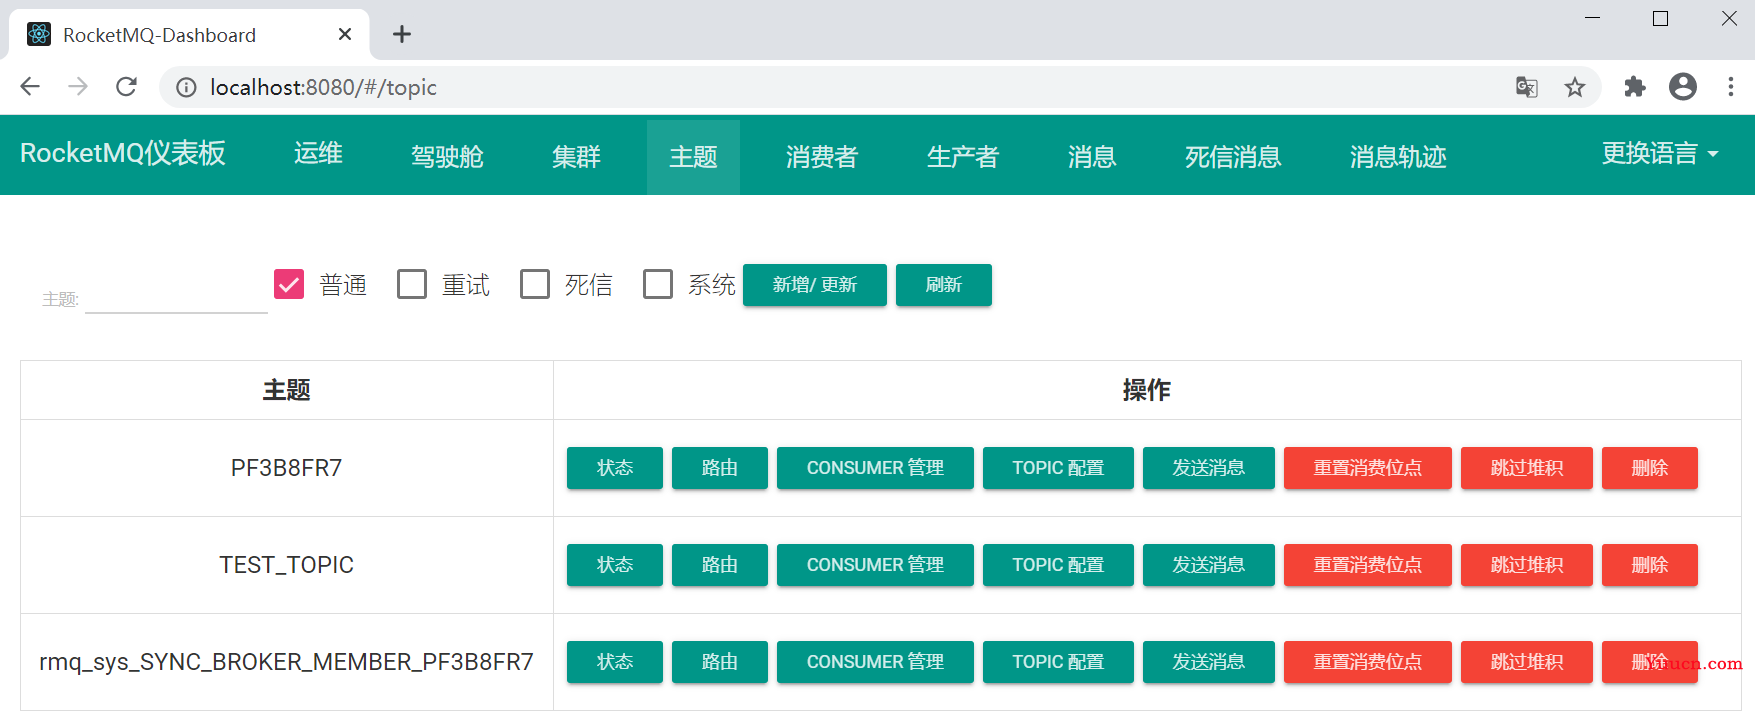The height and width of the screenshot is (718, 1755).
Task: Click 状态 for PF3B8FR7
Action: [x=615, y=468]
